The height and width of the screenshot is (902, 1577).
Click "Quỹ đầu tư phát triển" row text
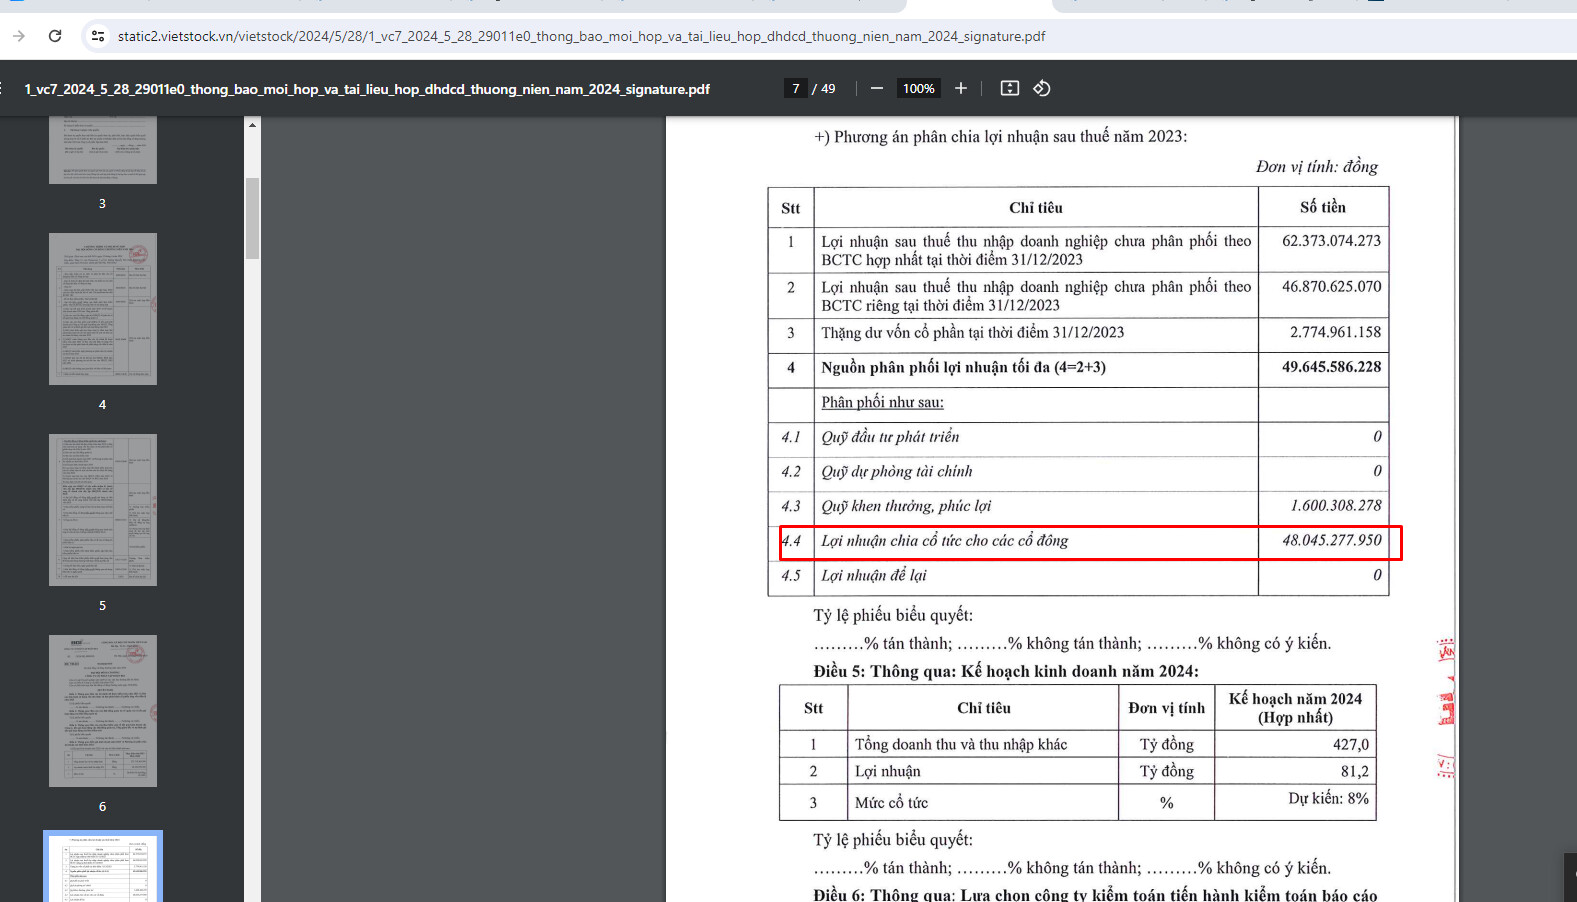[x=890, y=437]
